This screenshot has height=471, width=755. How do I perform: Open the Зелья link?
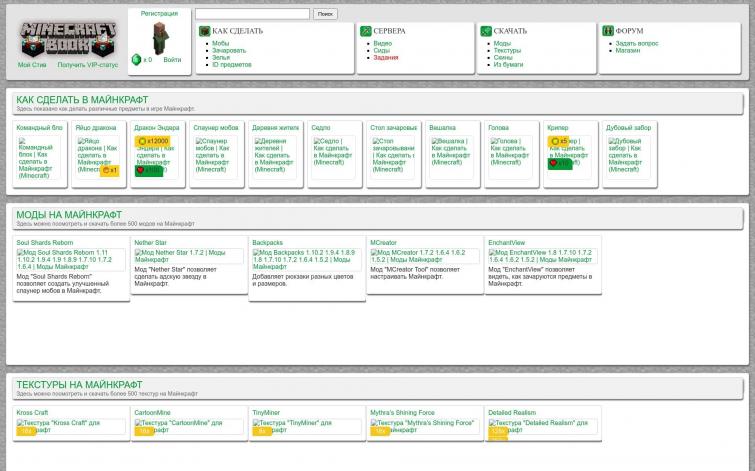(221, 57)
